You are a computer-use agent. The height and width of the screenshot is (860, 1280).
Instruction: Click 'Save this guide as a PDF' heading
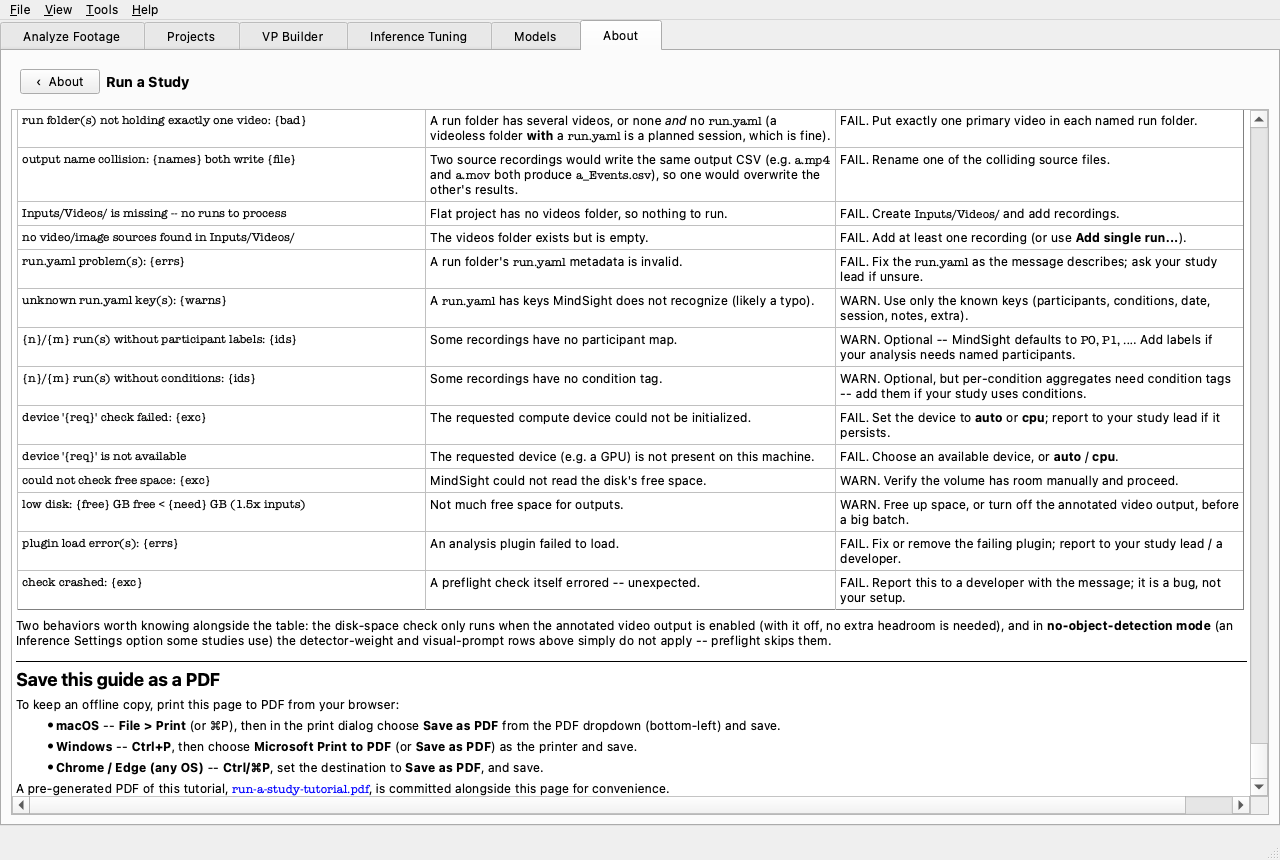point(118,680)
